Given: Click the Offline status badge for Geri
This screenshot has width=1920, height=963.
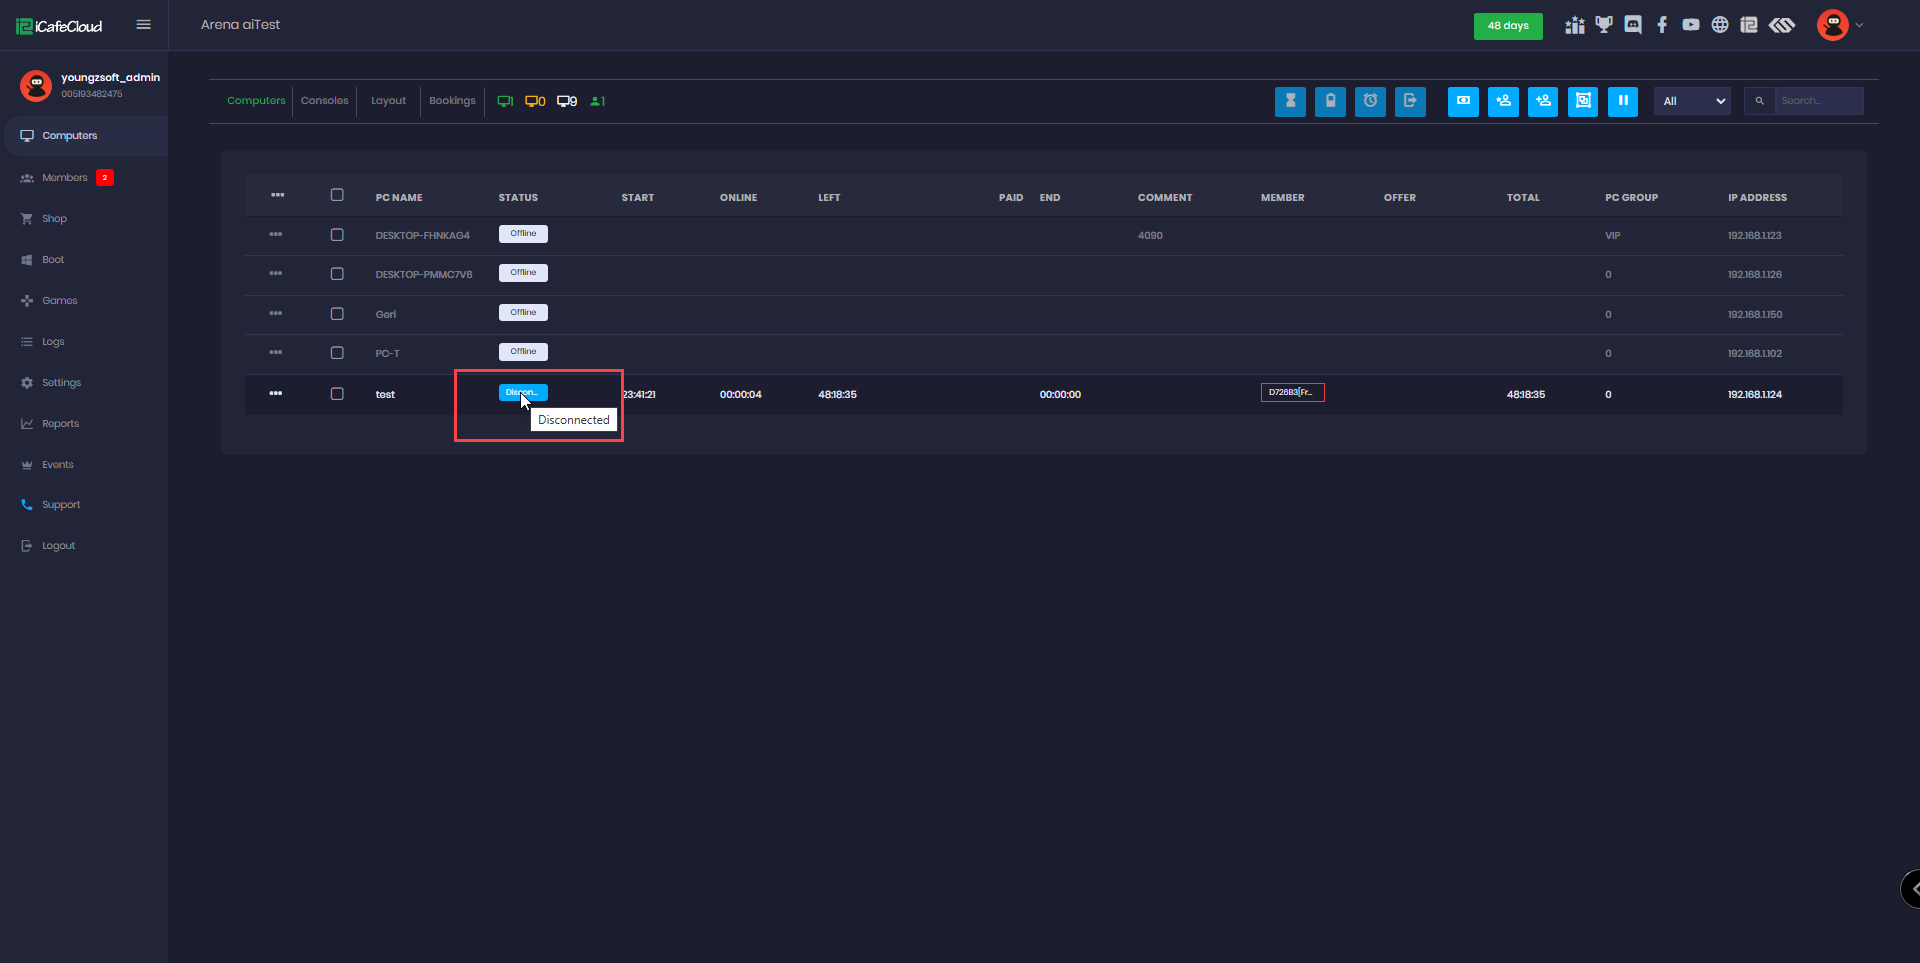Looking at the screenshot, I should (x=523, y=313).
